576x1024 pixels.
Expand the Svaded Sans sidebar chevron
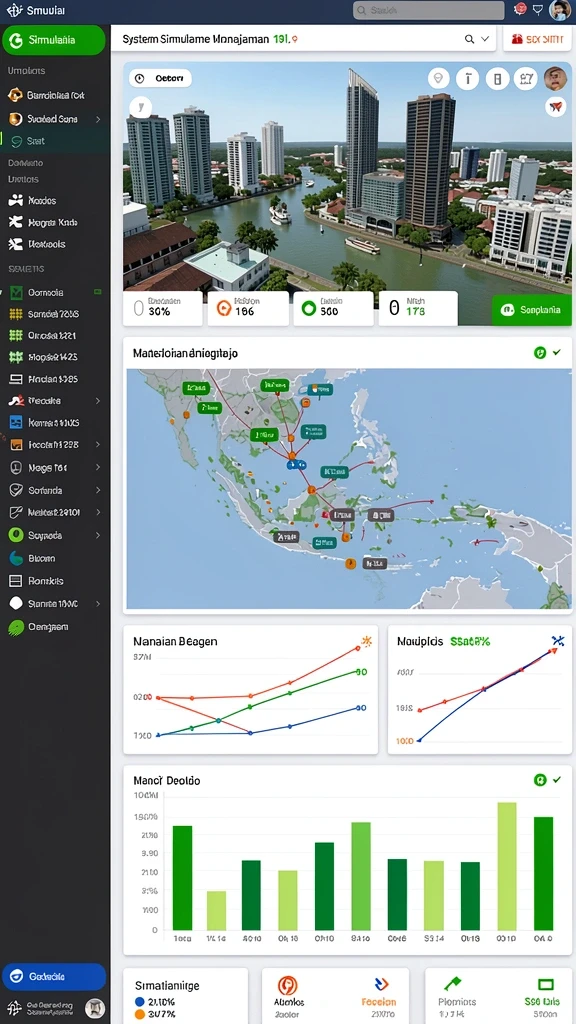(x=98, y=120)
